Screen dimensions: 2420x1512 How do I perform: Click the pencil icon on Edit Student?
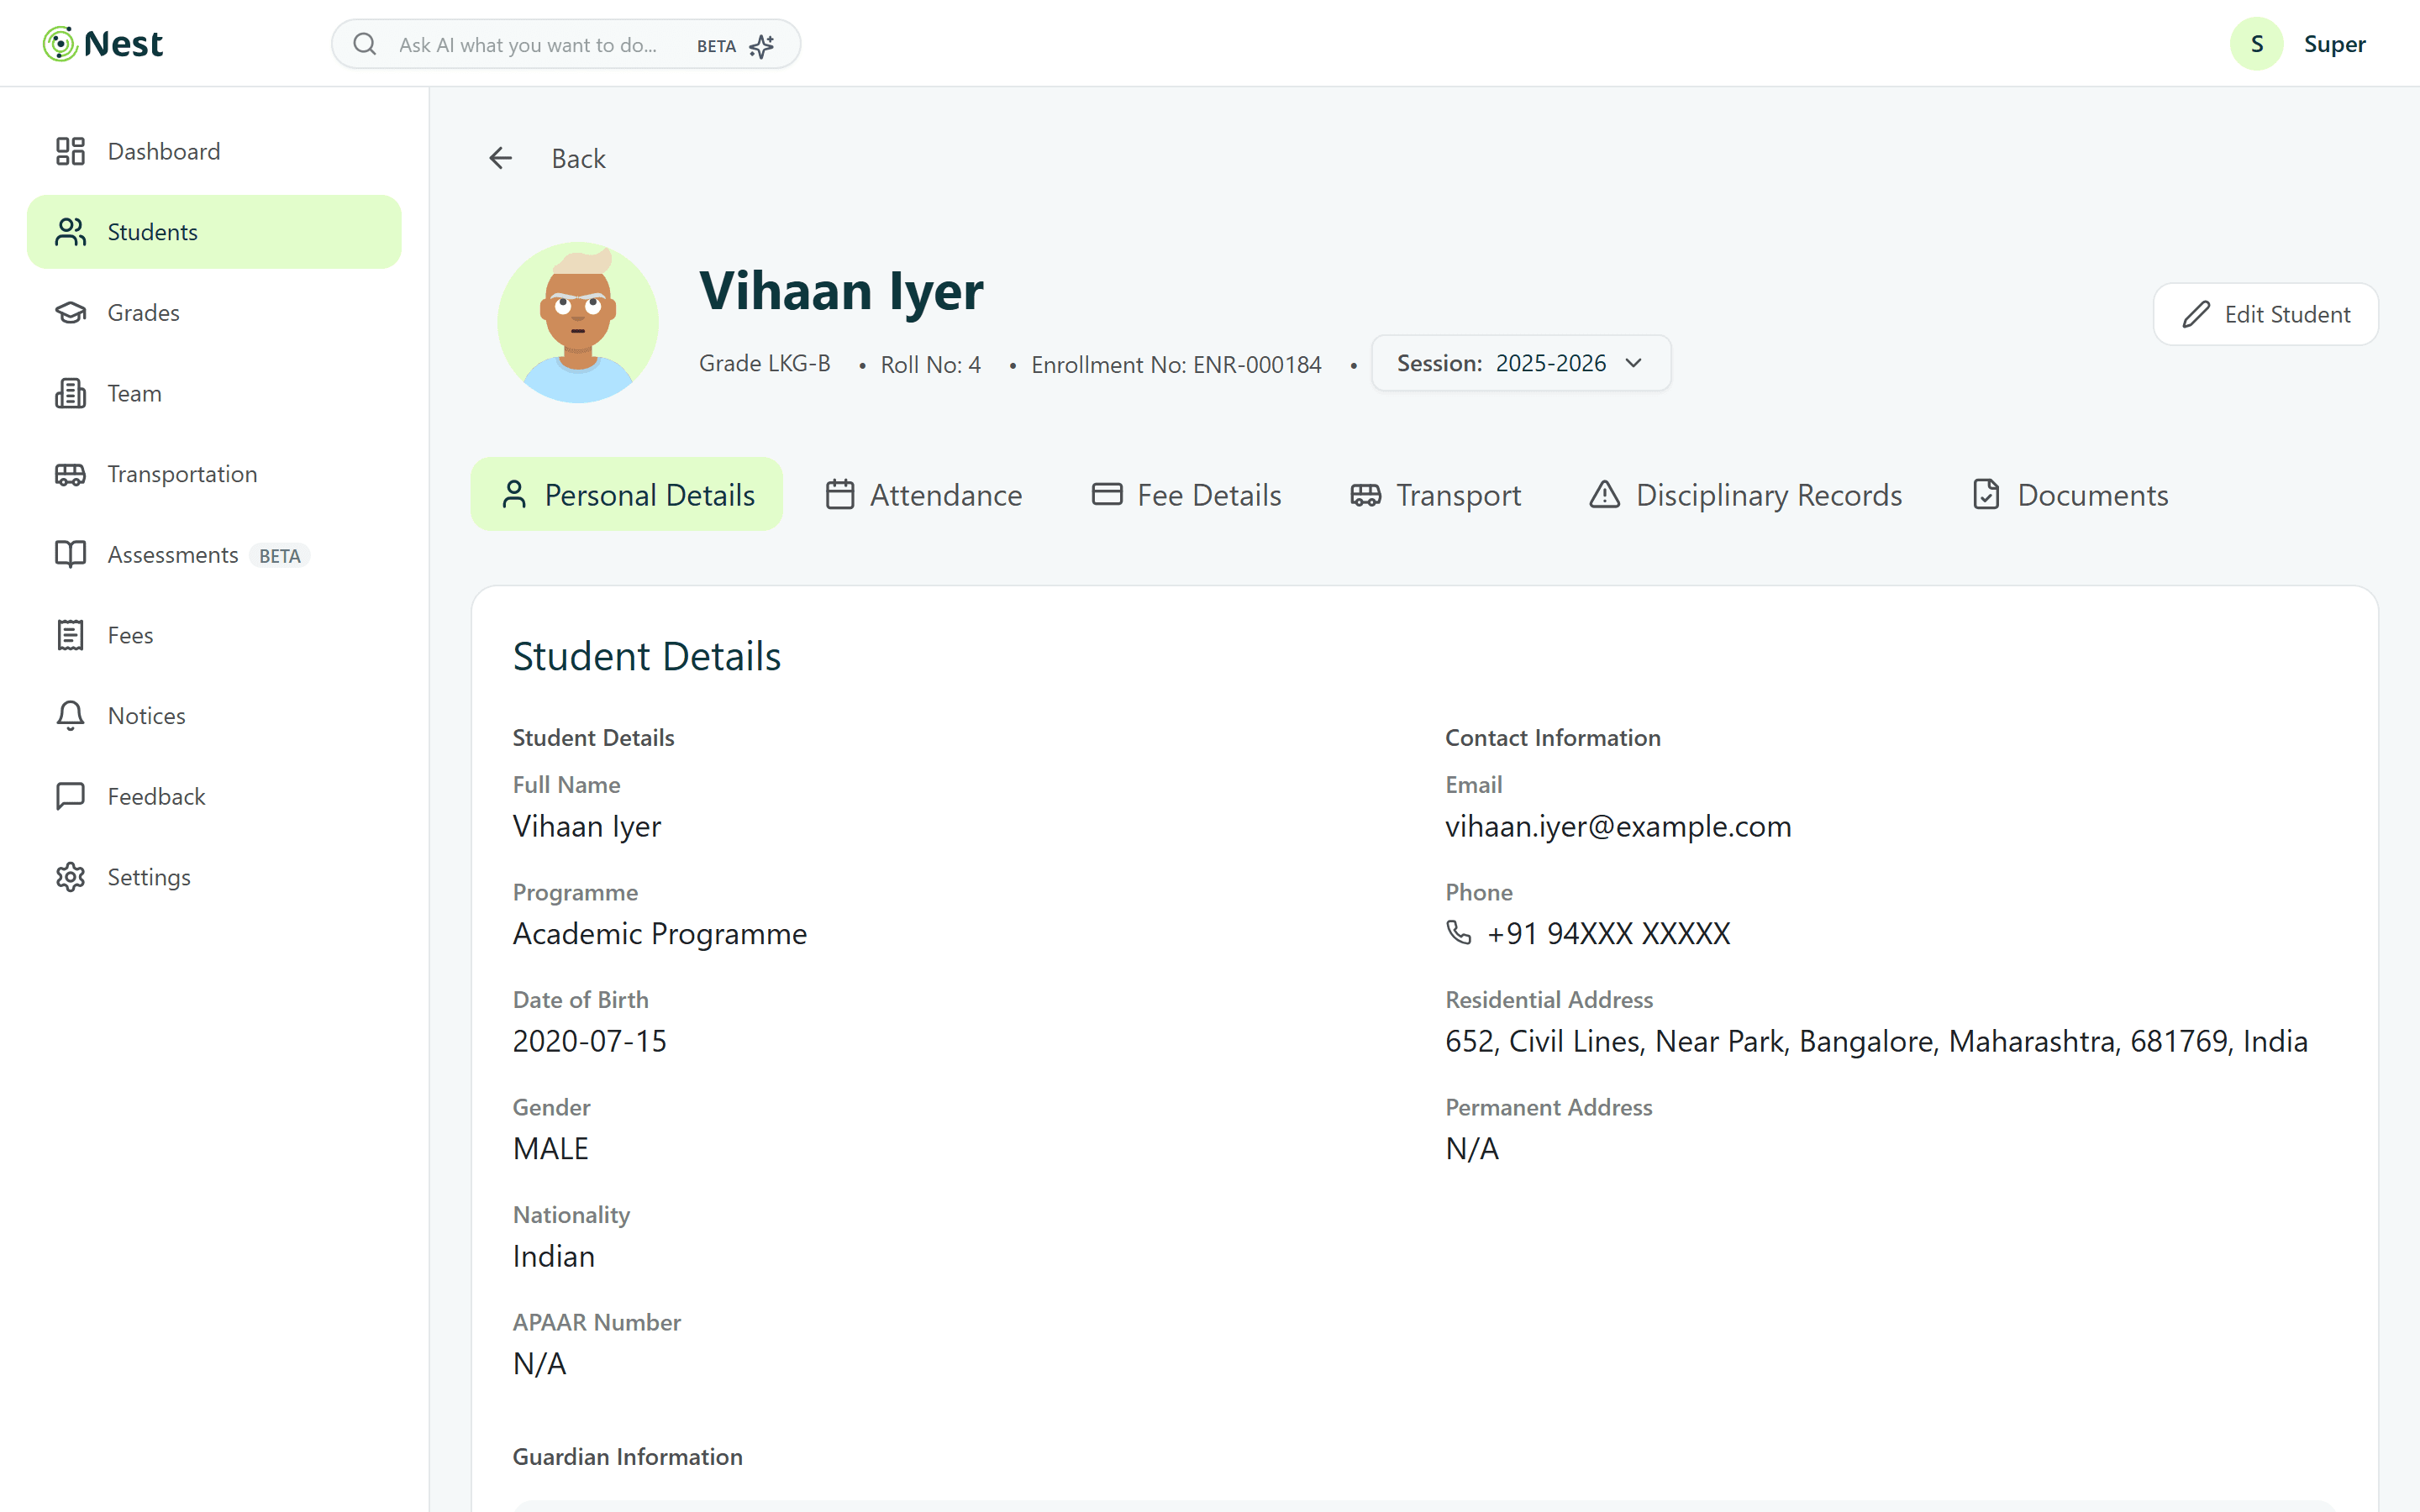[x=2196, y=314]
